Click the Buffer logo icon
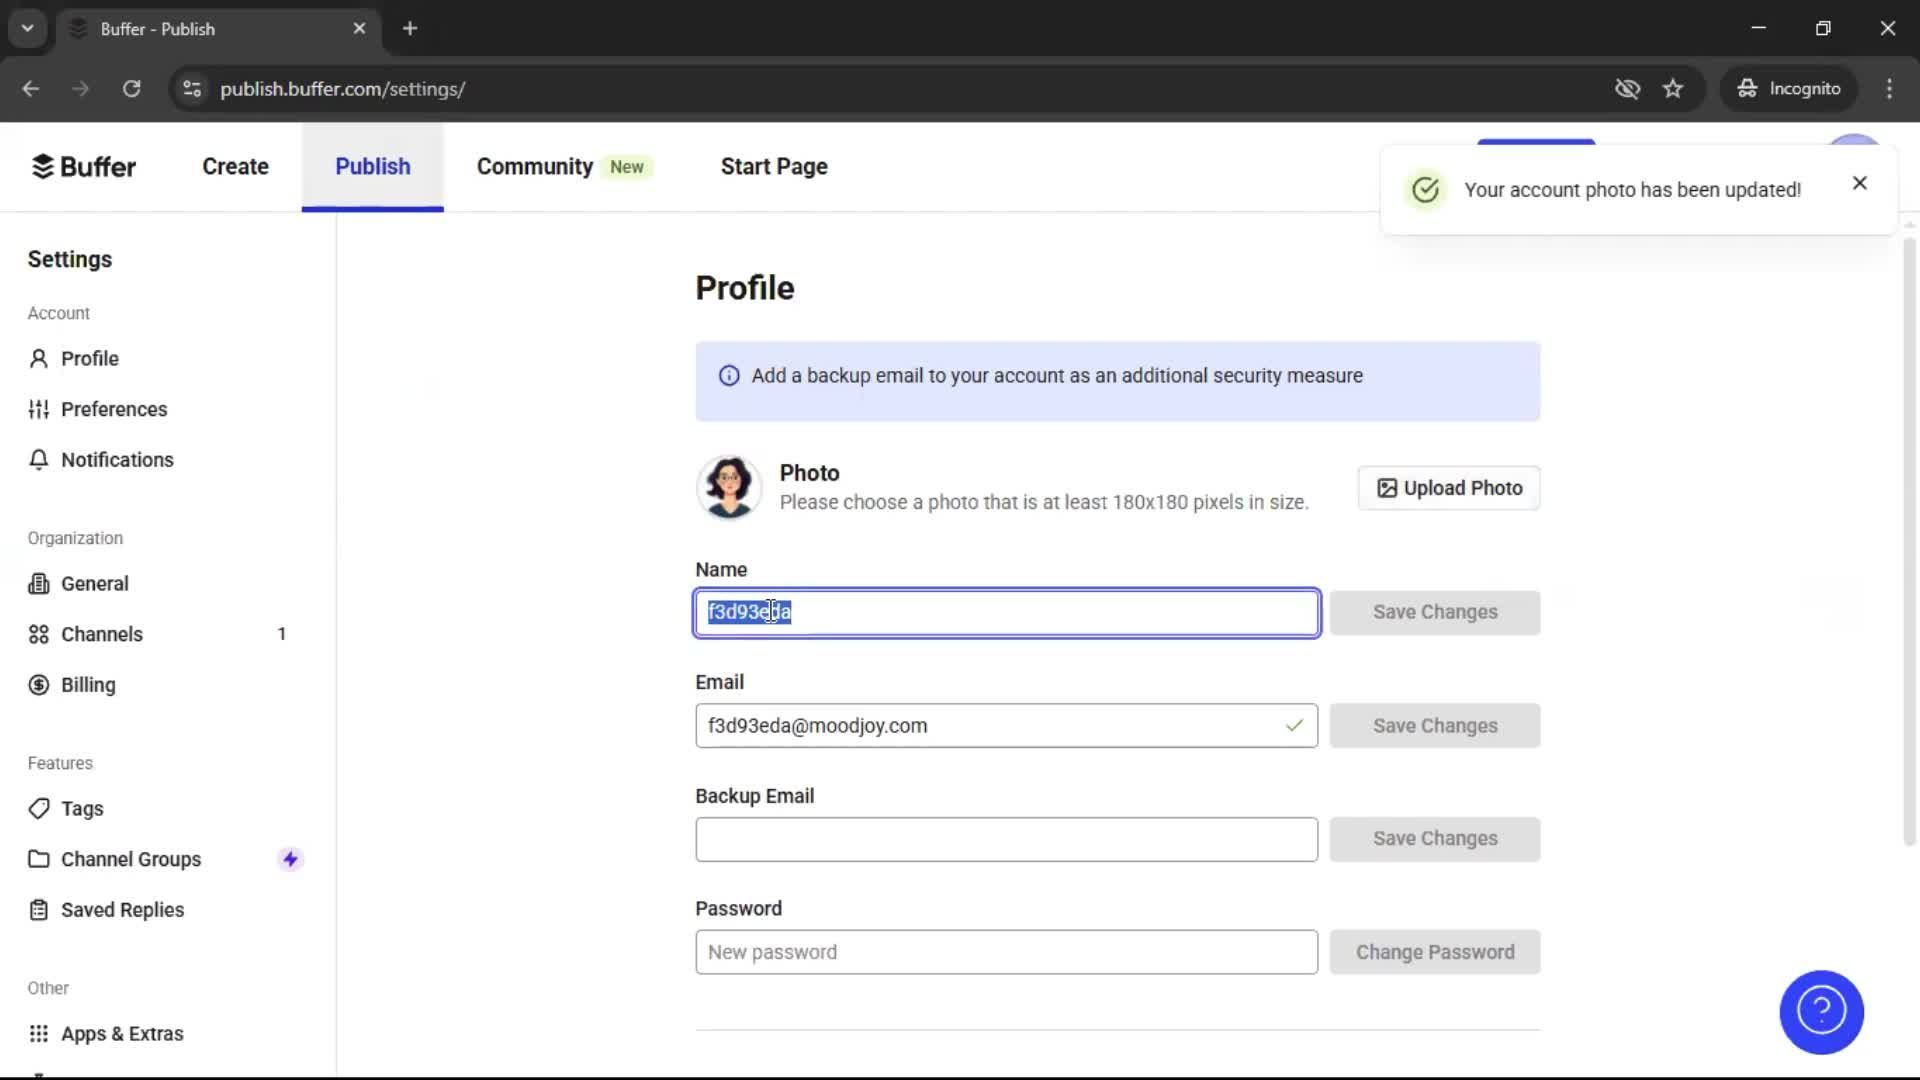Viewport: 1920px width, 1080px height. pyautogui.click(x=43, y=166)
